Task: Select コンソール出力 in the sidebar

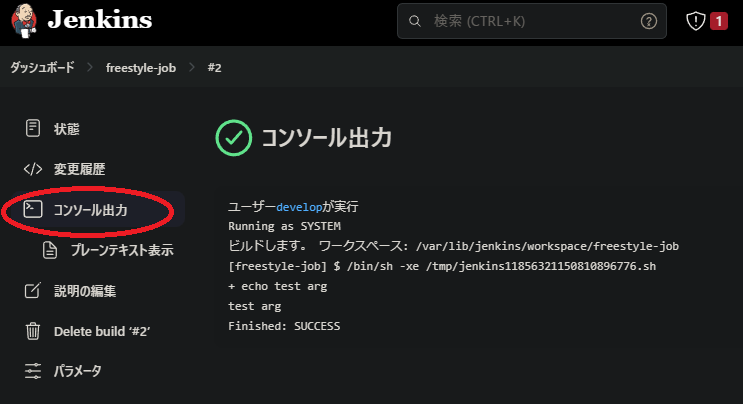Action: (x=90, y=209)
